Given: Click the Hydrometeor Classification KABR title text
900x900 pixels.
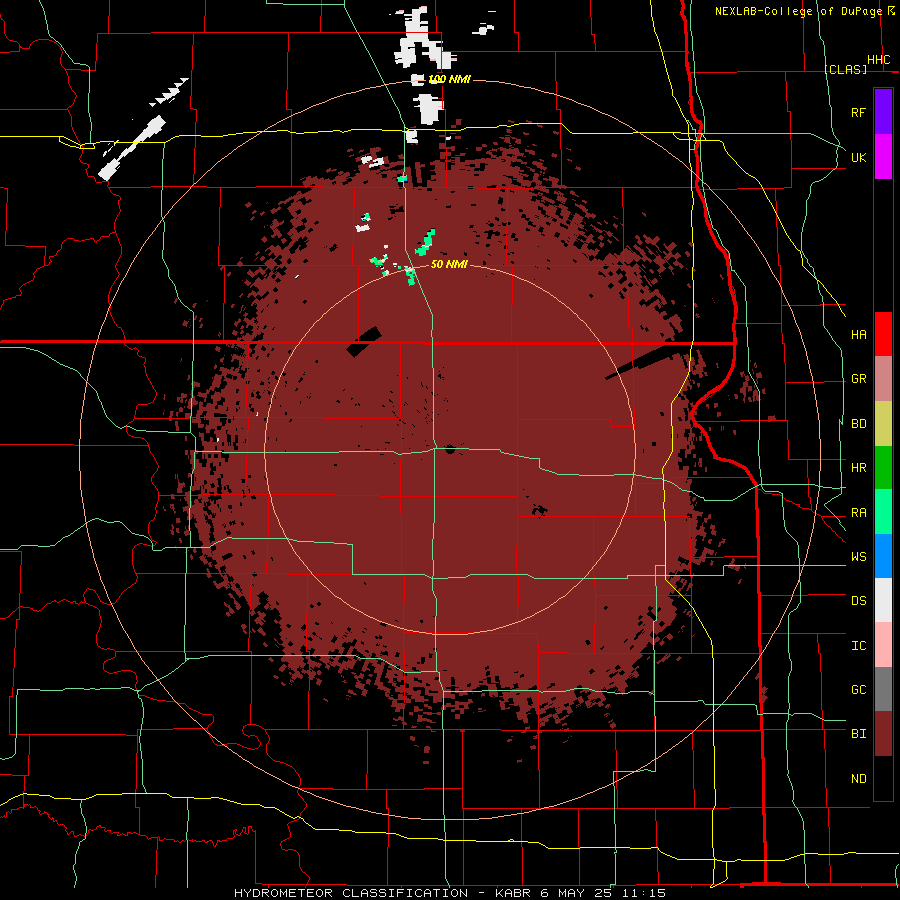Looking at the screenshot, I should [449, 893].
